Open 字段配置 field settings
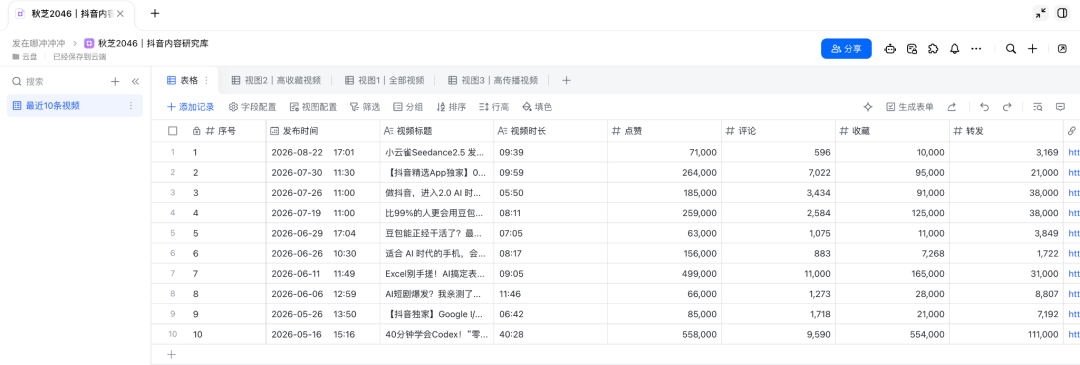Screen dimensions: 1080x365 (x=252, y=107)
